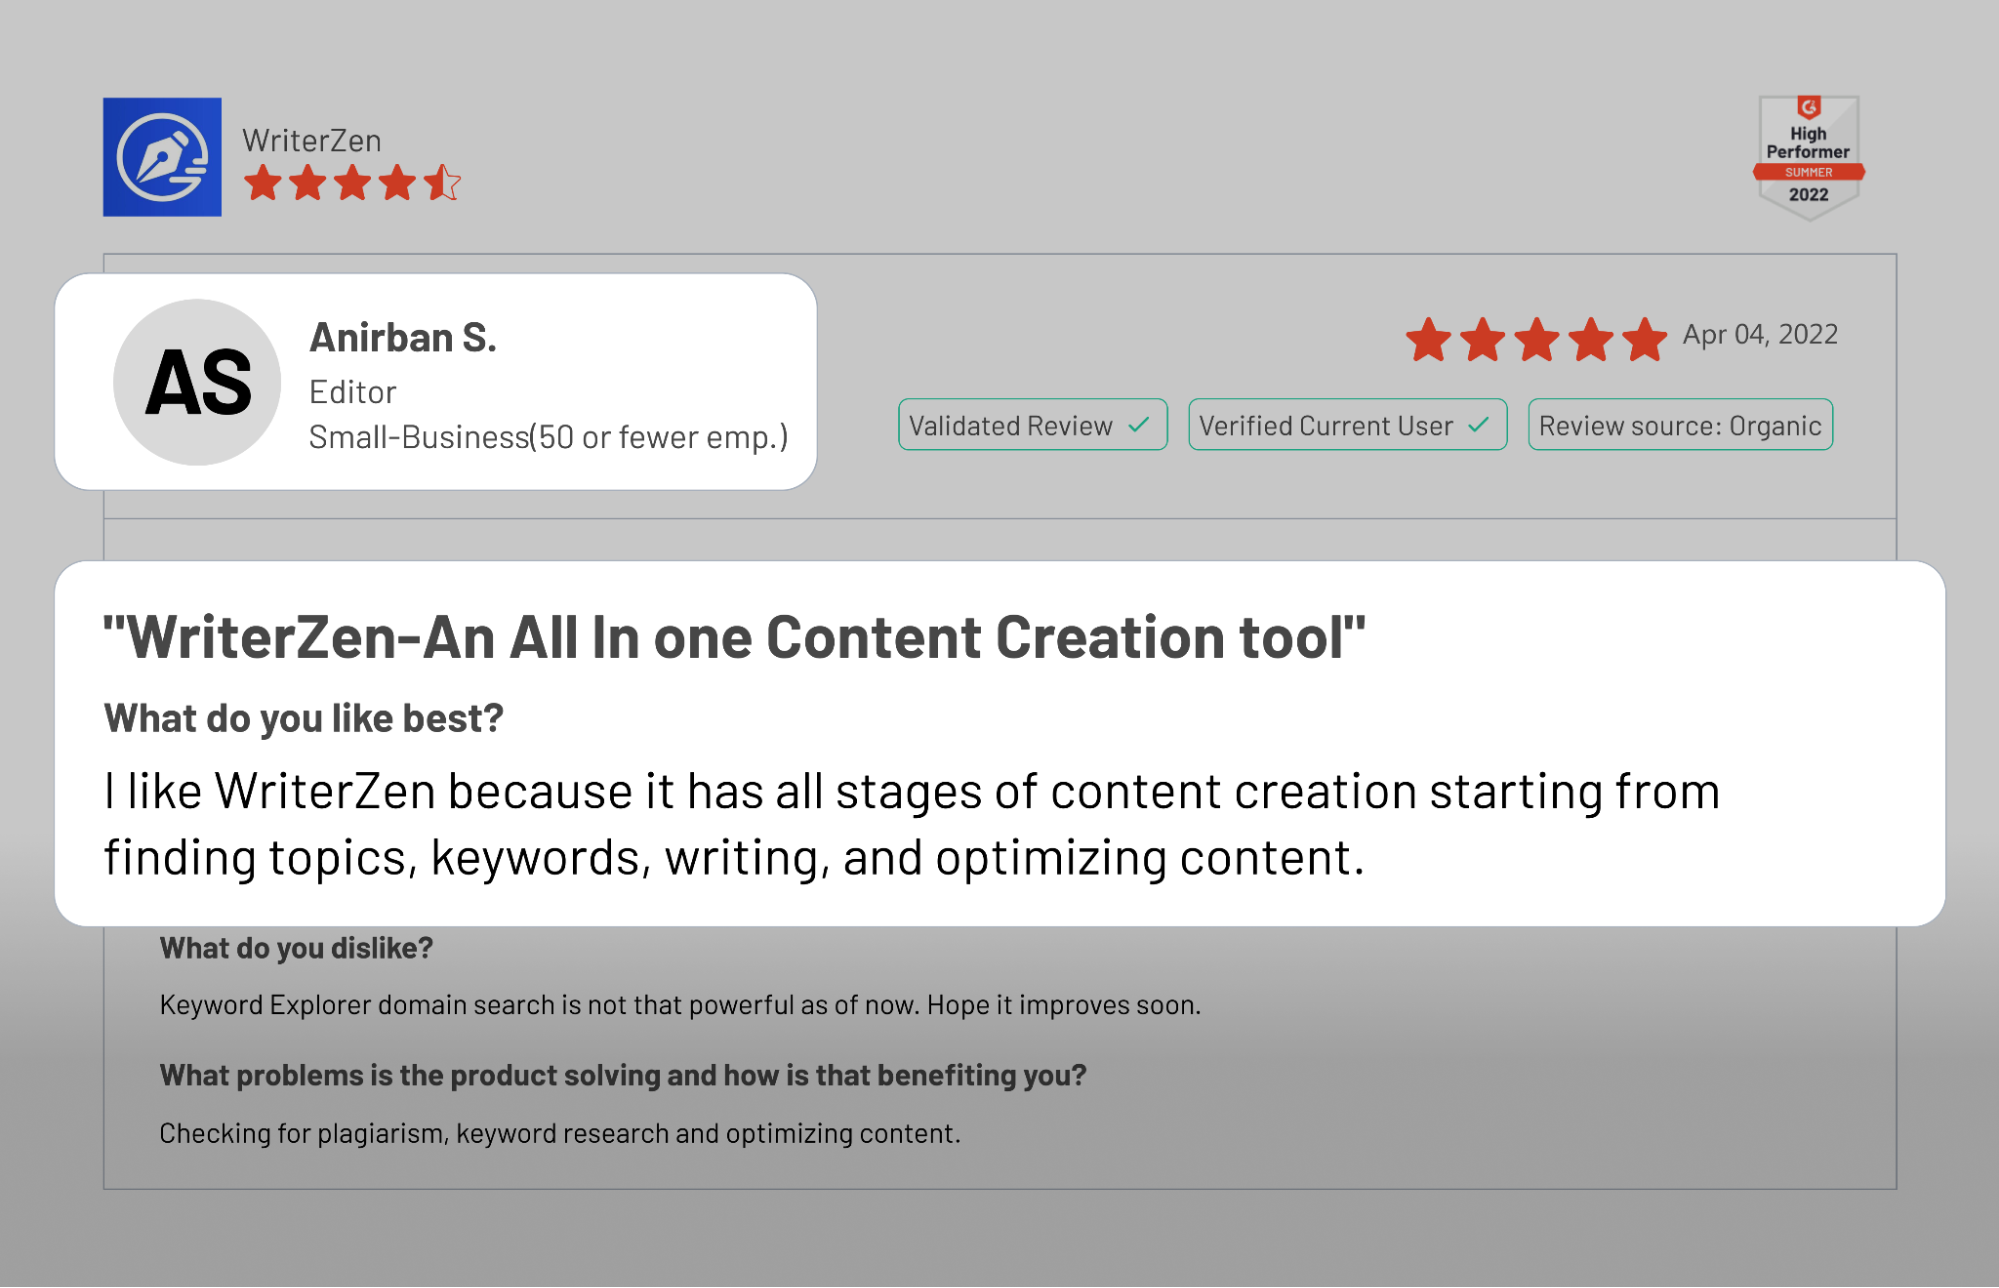Click WriterZen's overall star rating
Image resolution: width=1999 pixels, height=1288 pixels.
tap(352, 183)
